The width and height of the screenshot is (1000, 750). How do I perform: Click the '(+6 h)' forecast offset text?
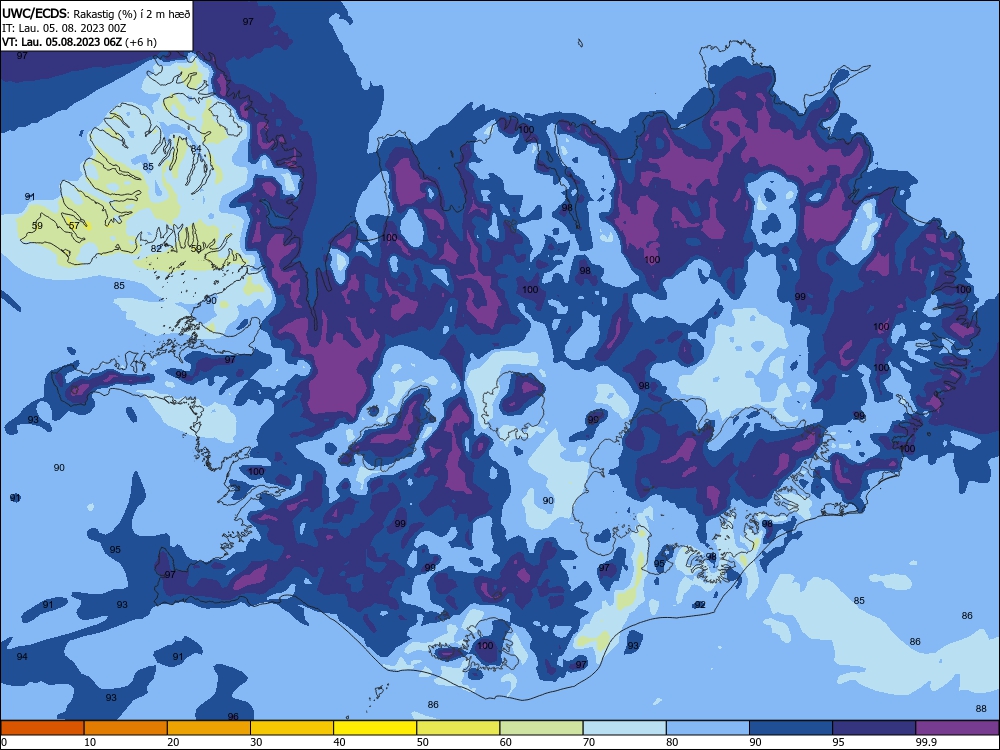click(x=141, y=42)
